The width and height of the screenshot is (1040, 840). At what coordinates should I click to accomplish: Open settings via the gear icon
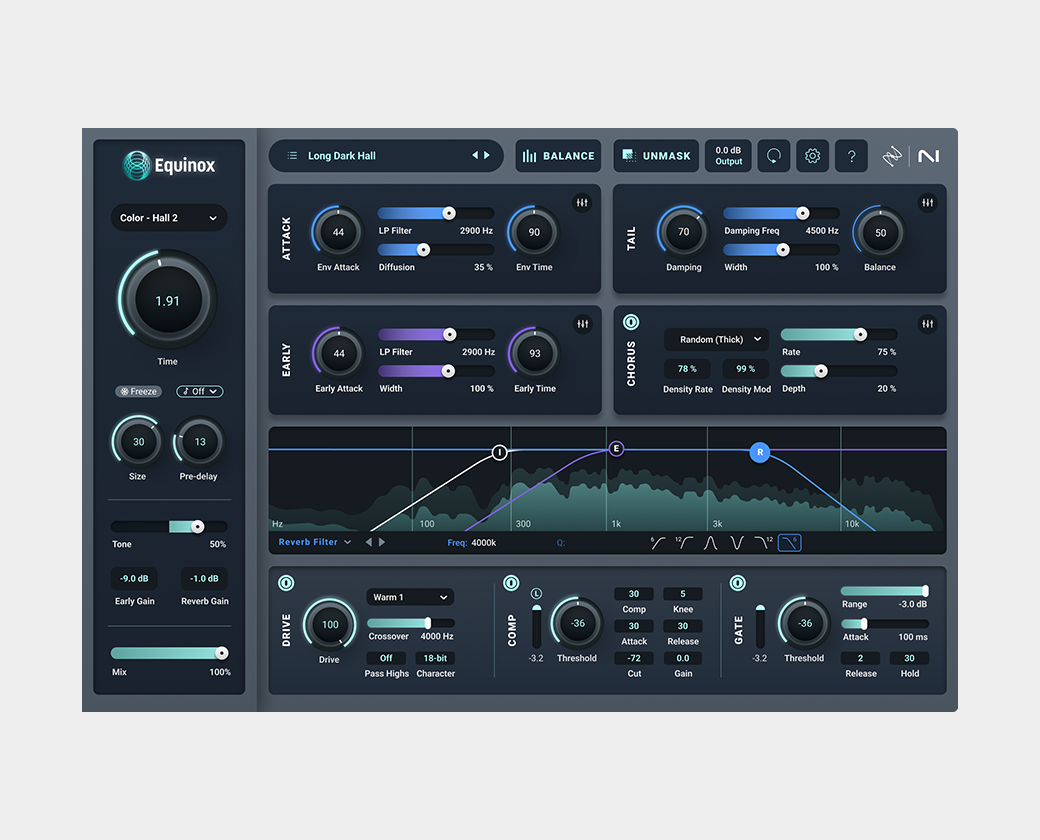pyautogui.click(x=812, y=156)
